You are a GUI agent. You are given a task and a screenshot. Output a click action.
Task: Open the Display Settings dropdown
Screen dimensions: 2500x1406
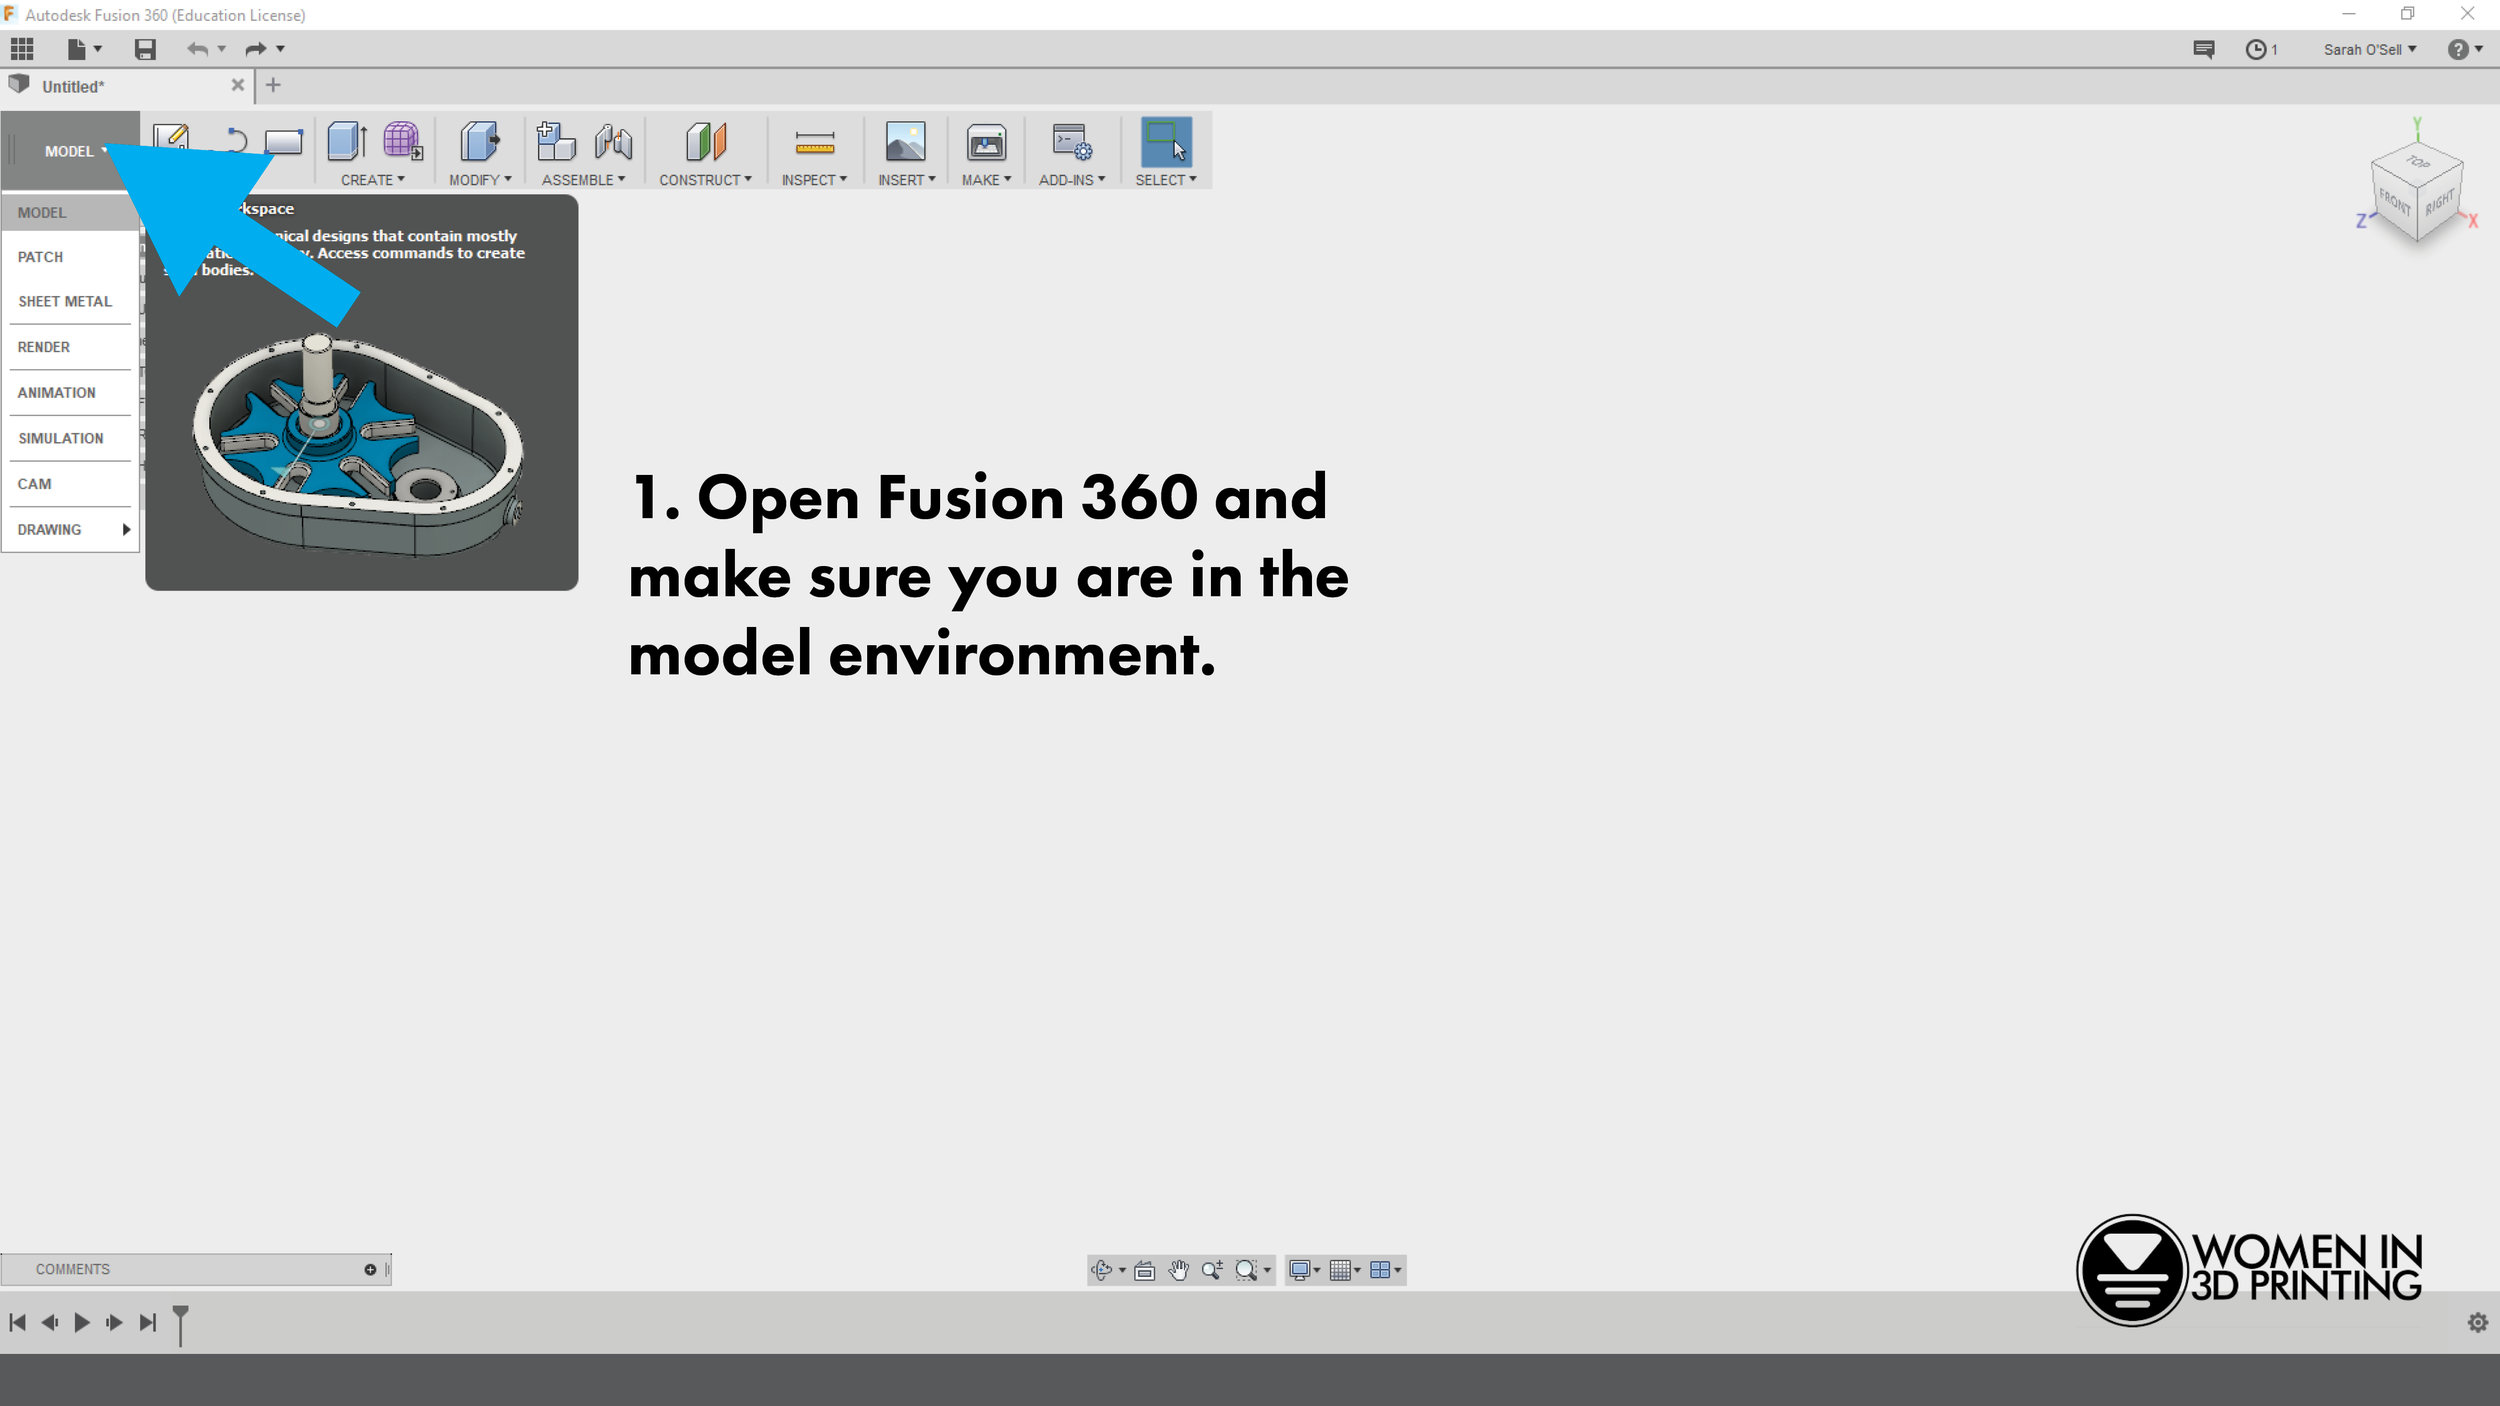[1305, 1270]
